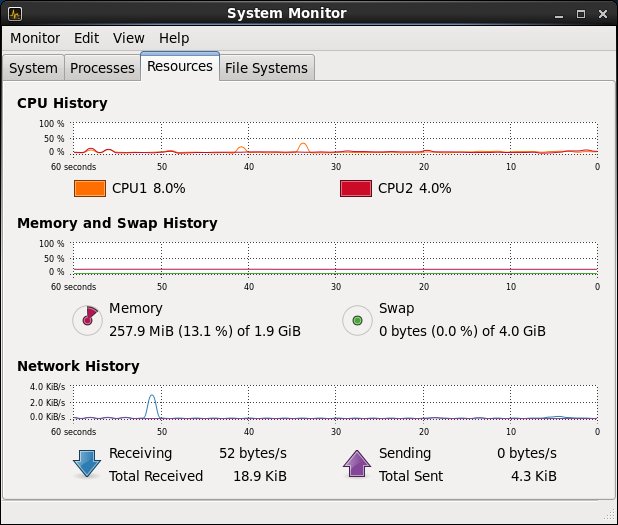Switch to the System tab
The image size is (618, 525).
[x=33, y=68]
